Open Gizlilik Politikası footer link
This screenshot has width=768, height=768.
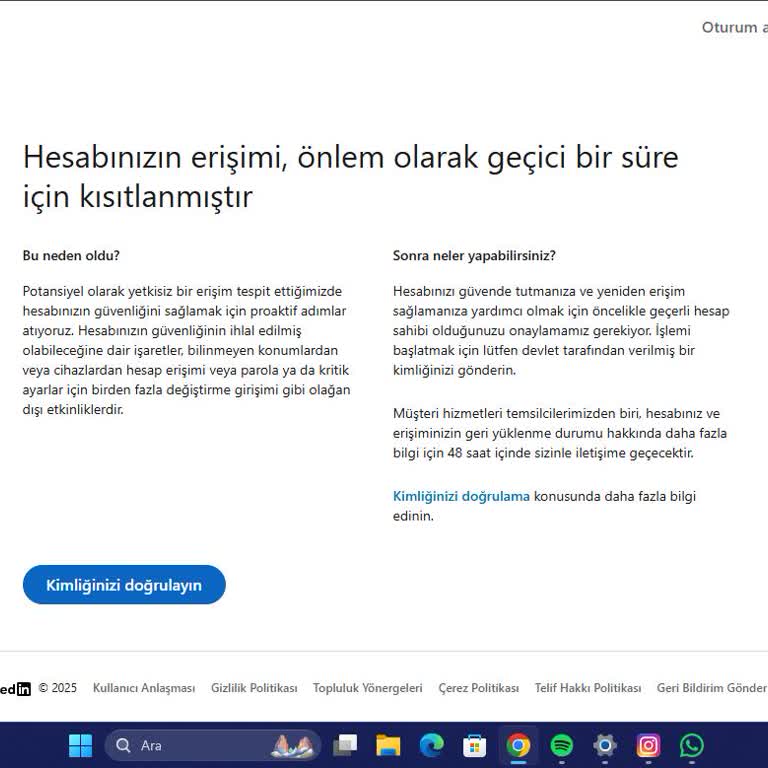point(254,688)
